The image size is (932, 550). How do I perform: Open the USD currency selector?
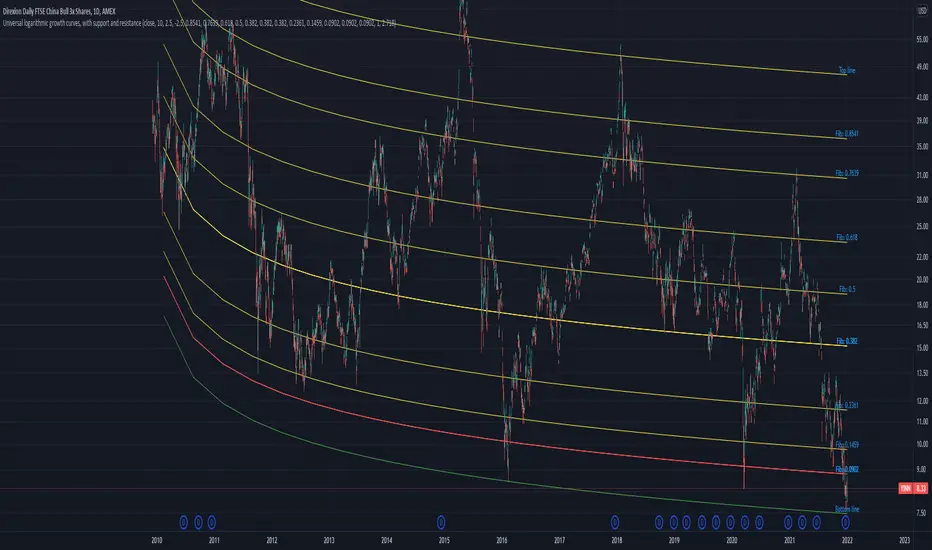click(x=922, y=11)
